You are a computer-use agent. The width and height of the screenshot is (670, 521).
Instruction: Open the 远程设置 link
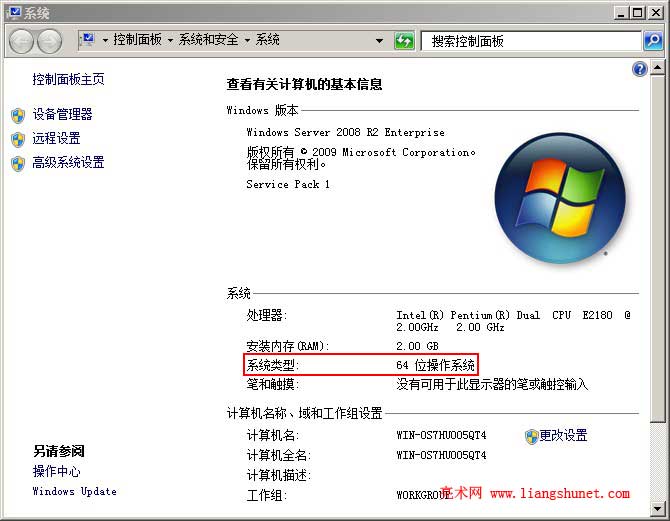tap(56, 138)
